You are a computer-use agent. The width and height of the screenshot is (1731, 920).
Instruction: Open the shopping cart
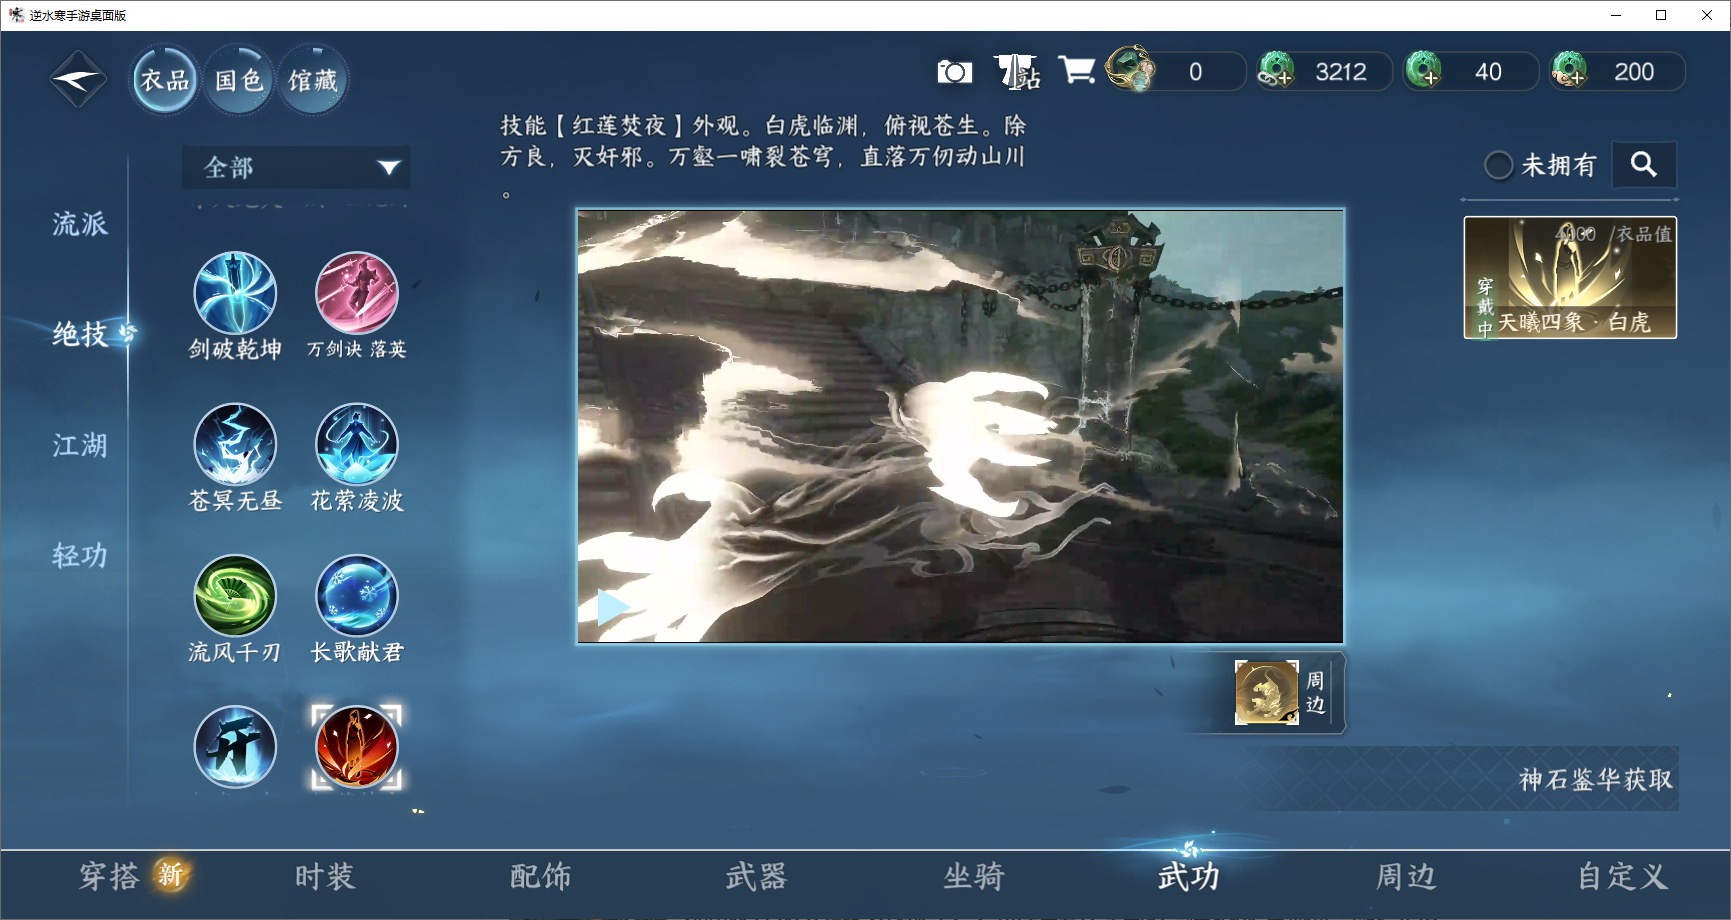pos(1077,70)
